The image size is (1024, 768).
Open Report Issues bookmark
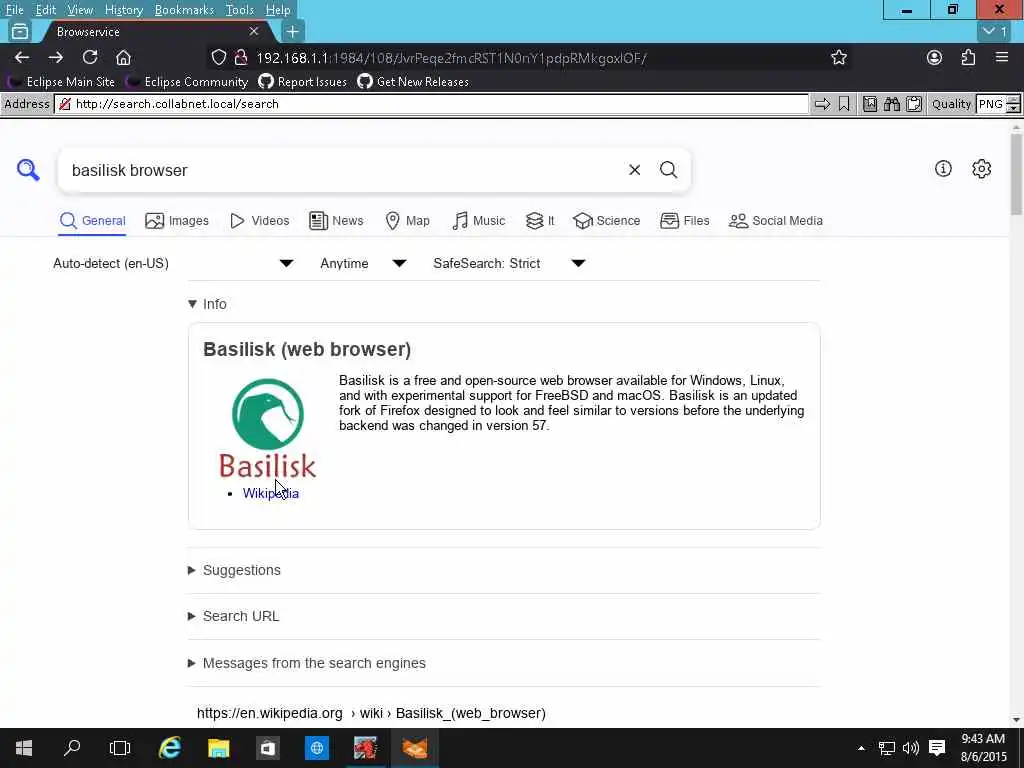coord(302,82)
